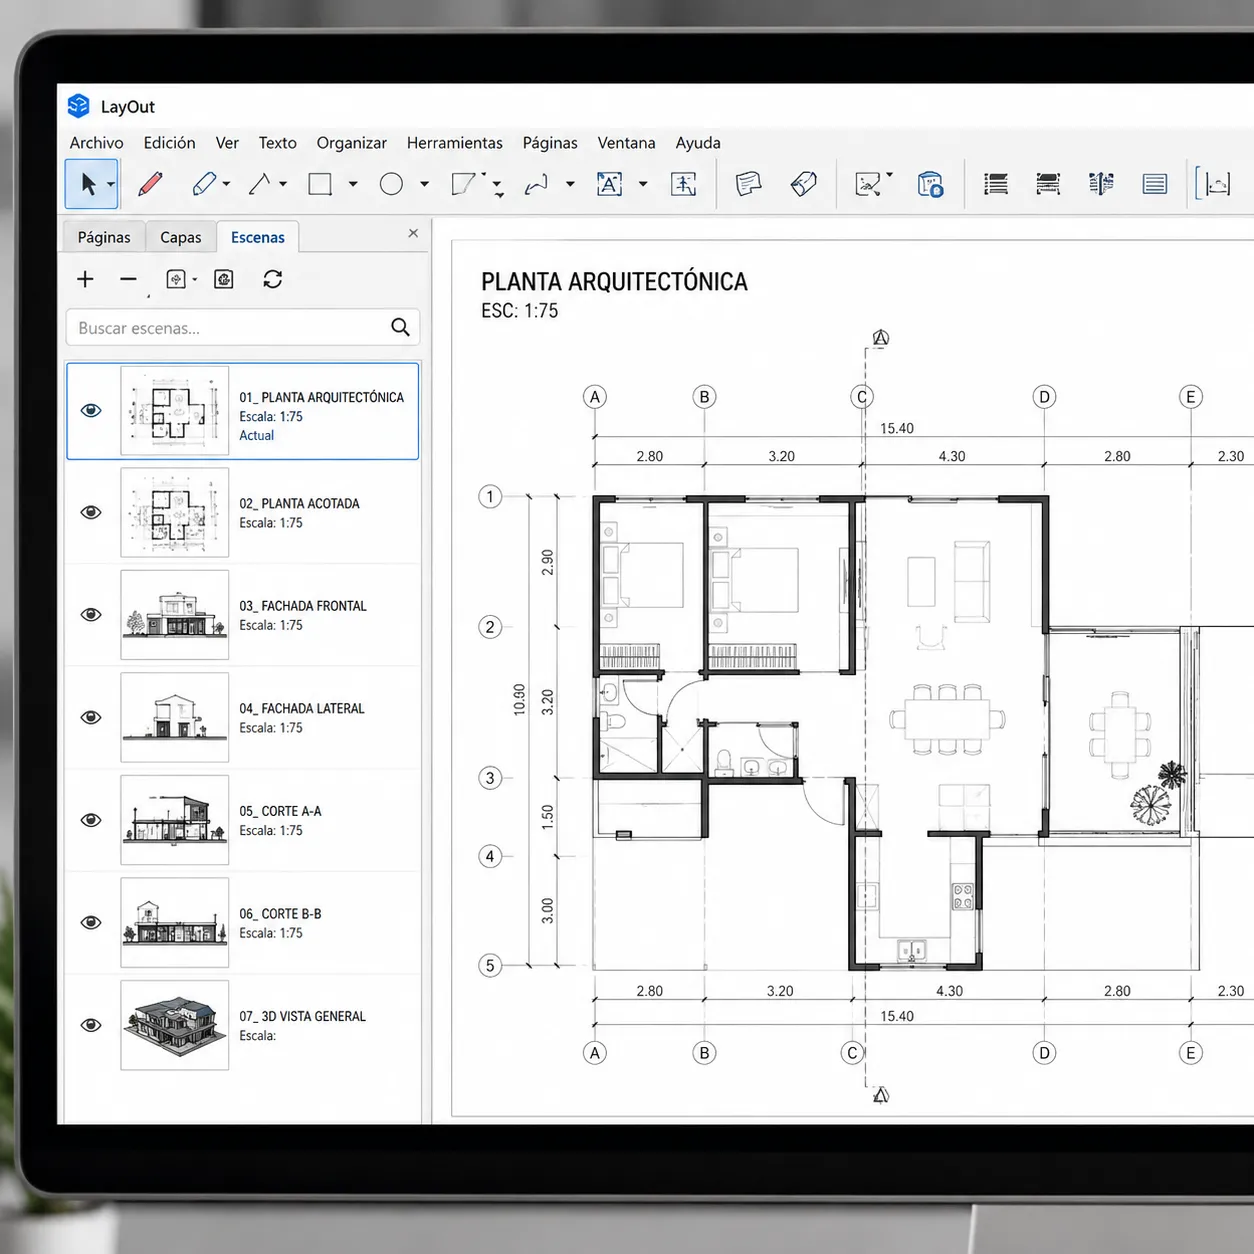
Task: Select the Escenas tab
Action: pos(258,237)
